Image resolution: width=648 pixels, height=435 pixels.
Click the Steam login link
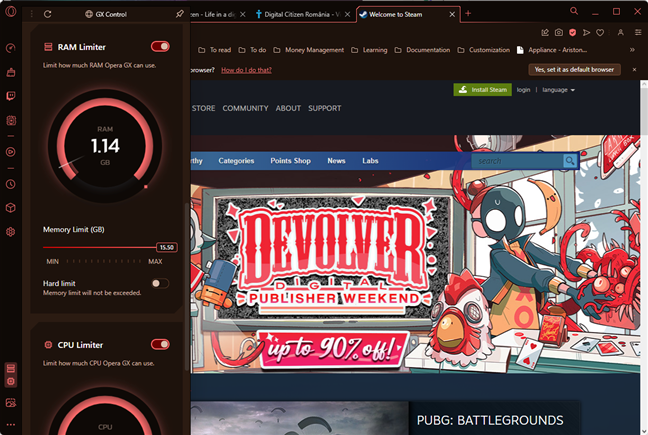click(x=523, y=90)
